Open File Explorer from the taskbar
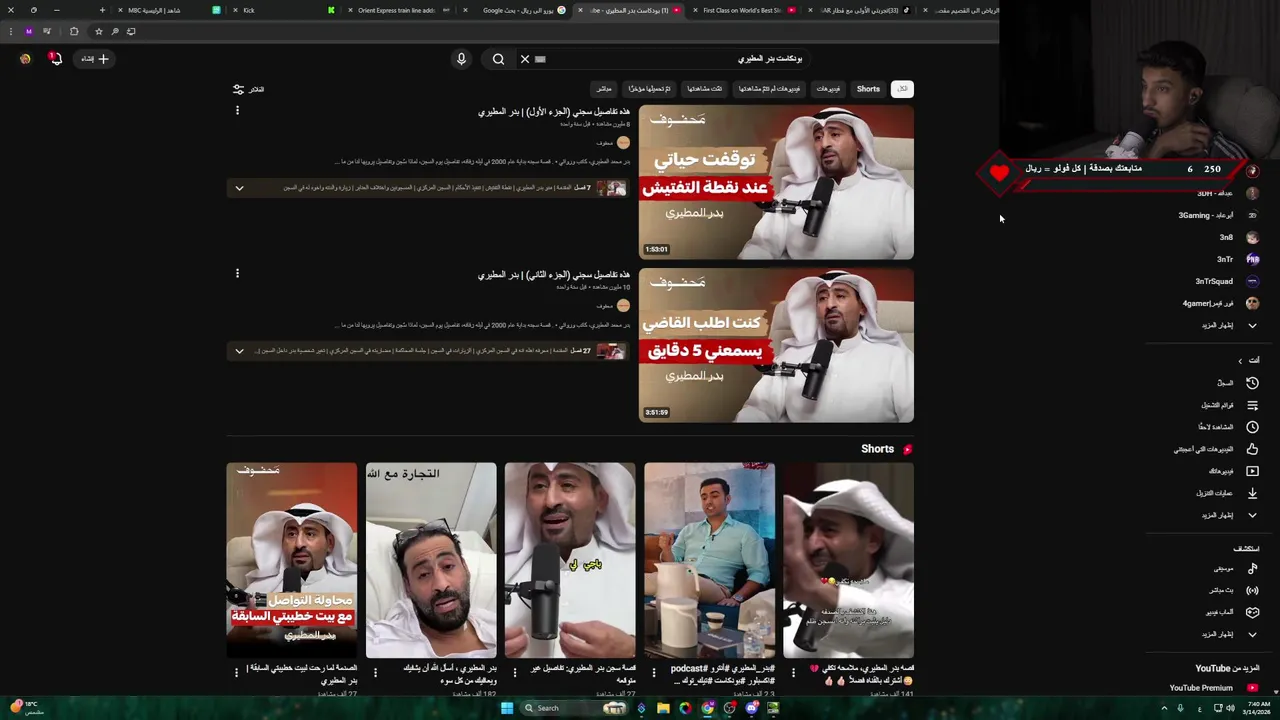Screen dimensions: 1280x720 coord(663,708)
